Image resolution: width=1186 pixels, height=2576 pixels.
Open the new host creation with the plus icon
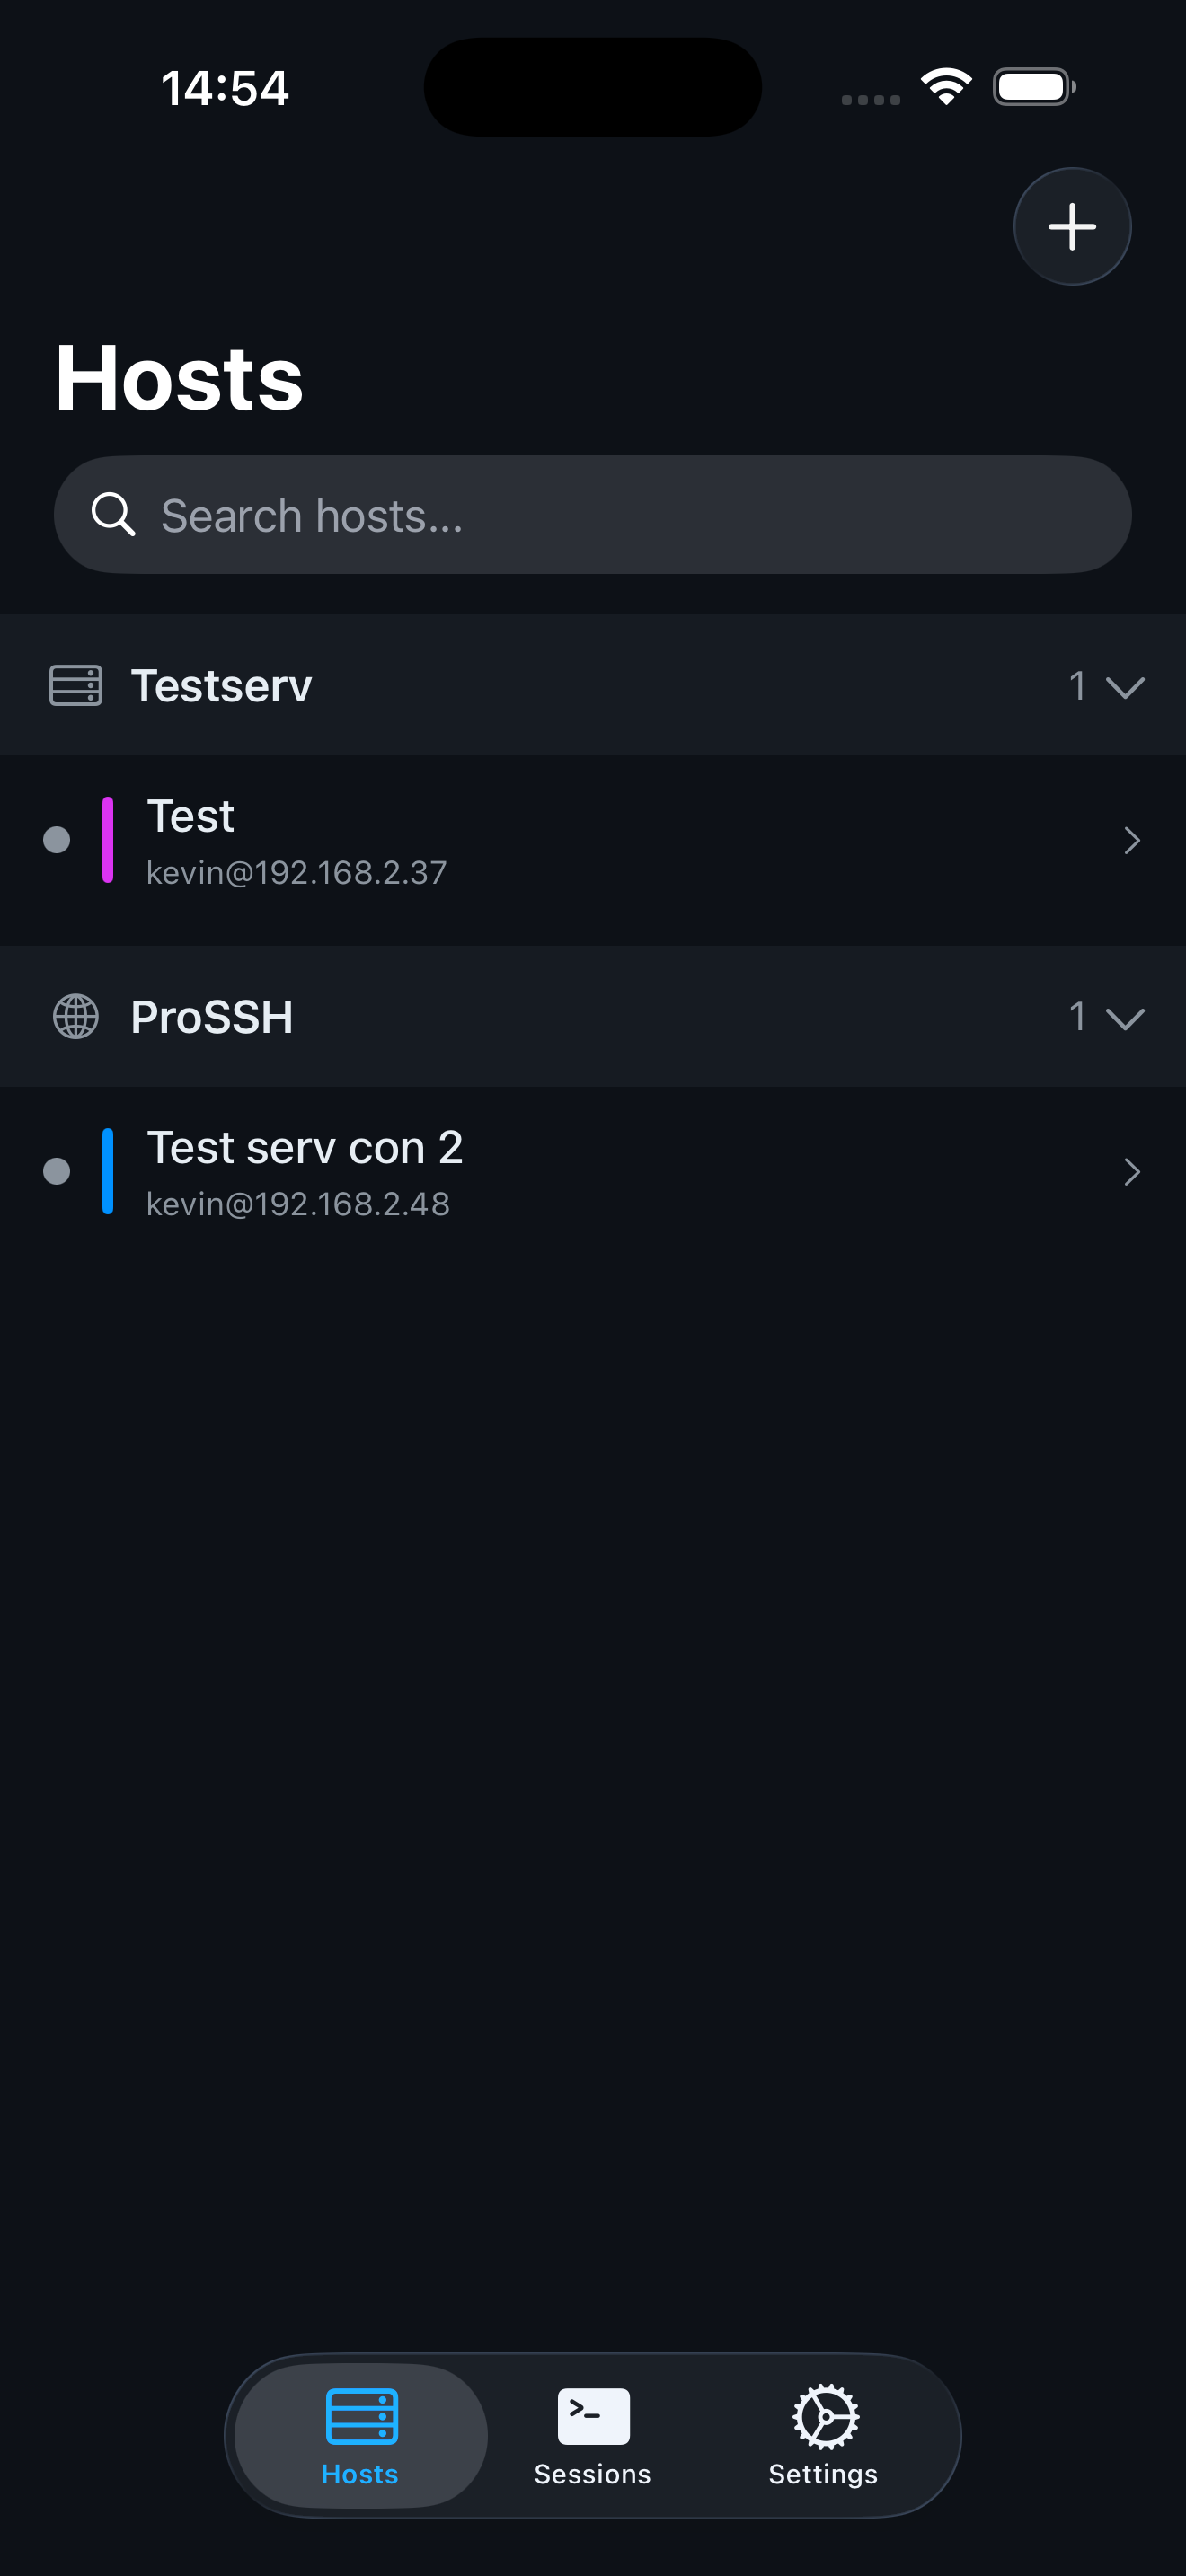click(x=1071, y=226)
